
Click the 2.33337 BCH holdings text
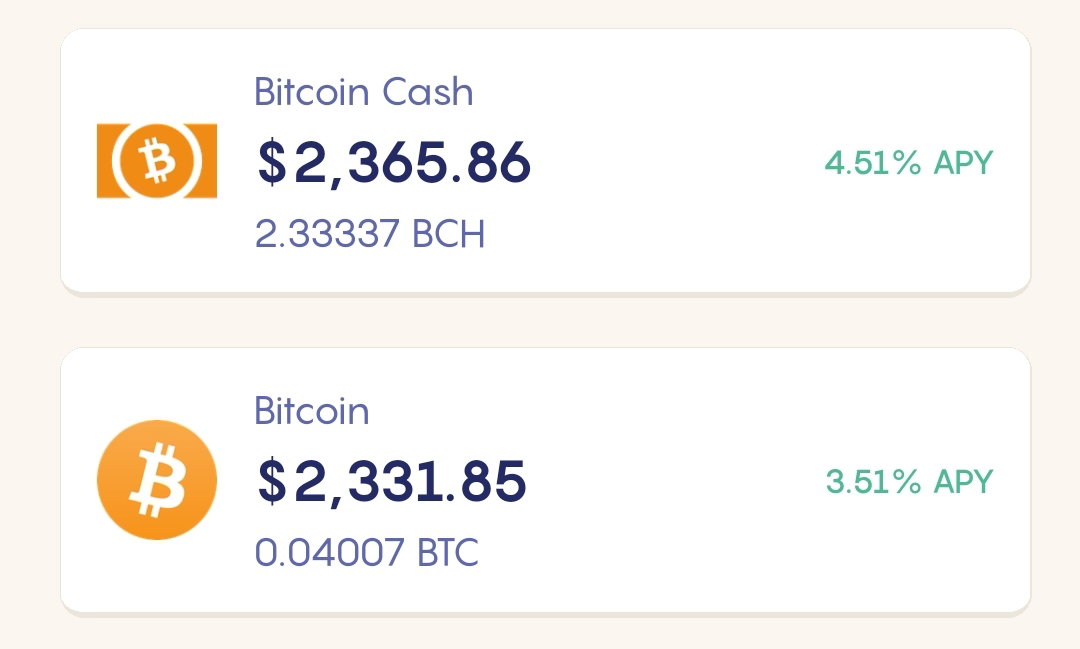370,234
